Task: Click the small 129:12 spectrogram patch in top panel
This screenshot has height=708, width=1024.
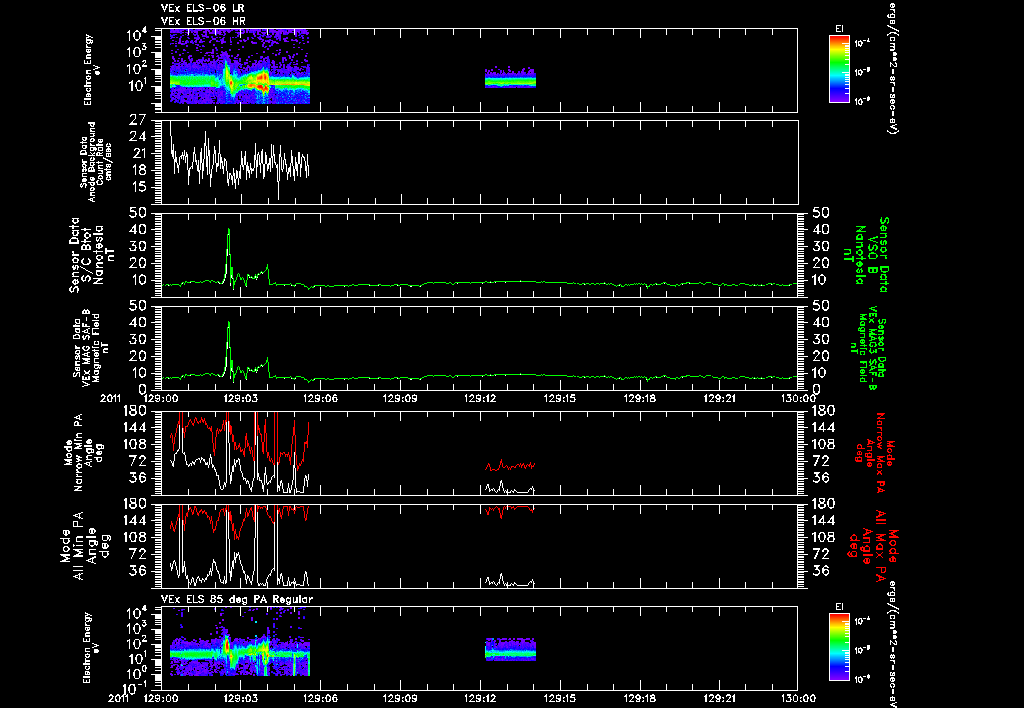Action: pos(510,78)
